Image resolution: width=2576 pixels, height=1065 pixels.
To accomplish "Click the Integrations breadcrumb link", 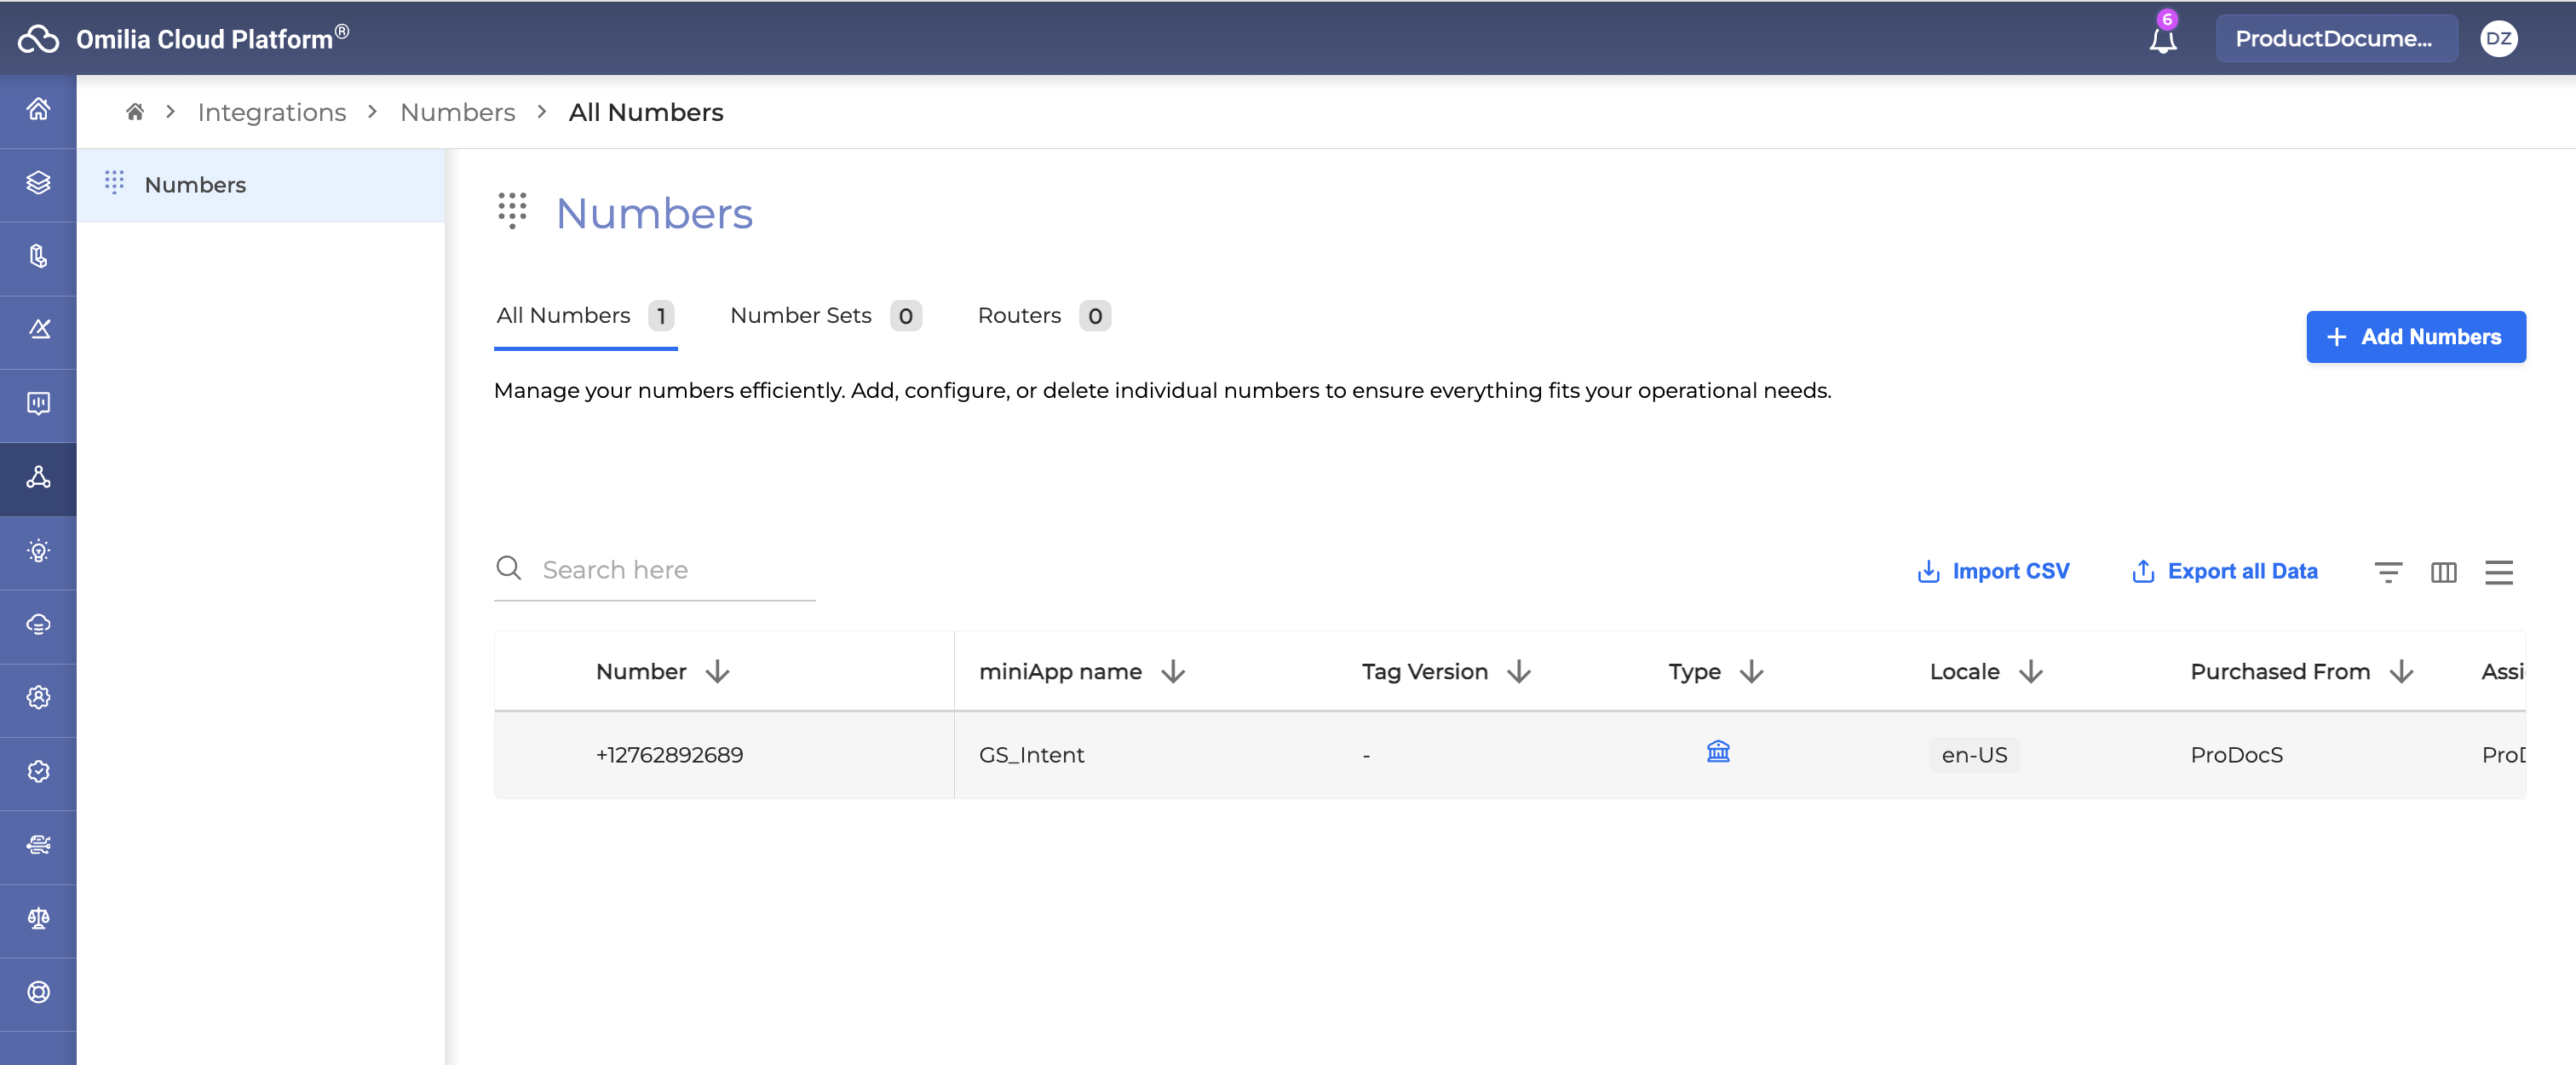I will 272,112.
